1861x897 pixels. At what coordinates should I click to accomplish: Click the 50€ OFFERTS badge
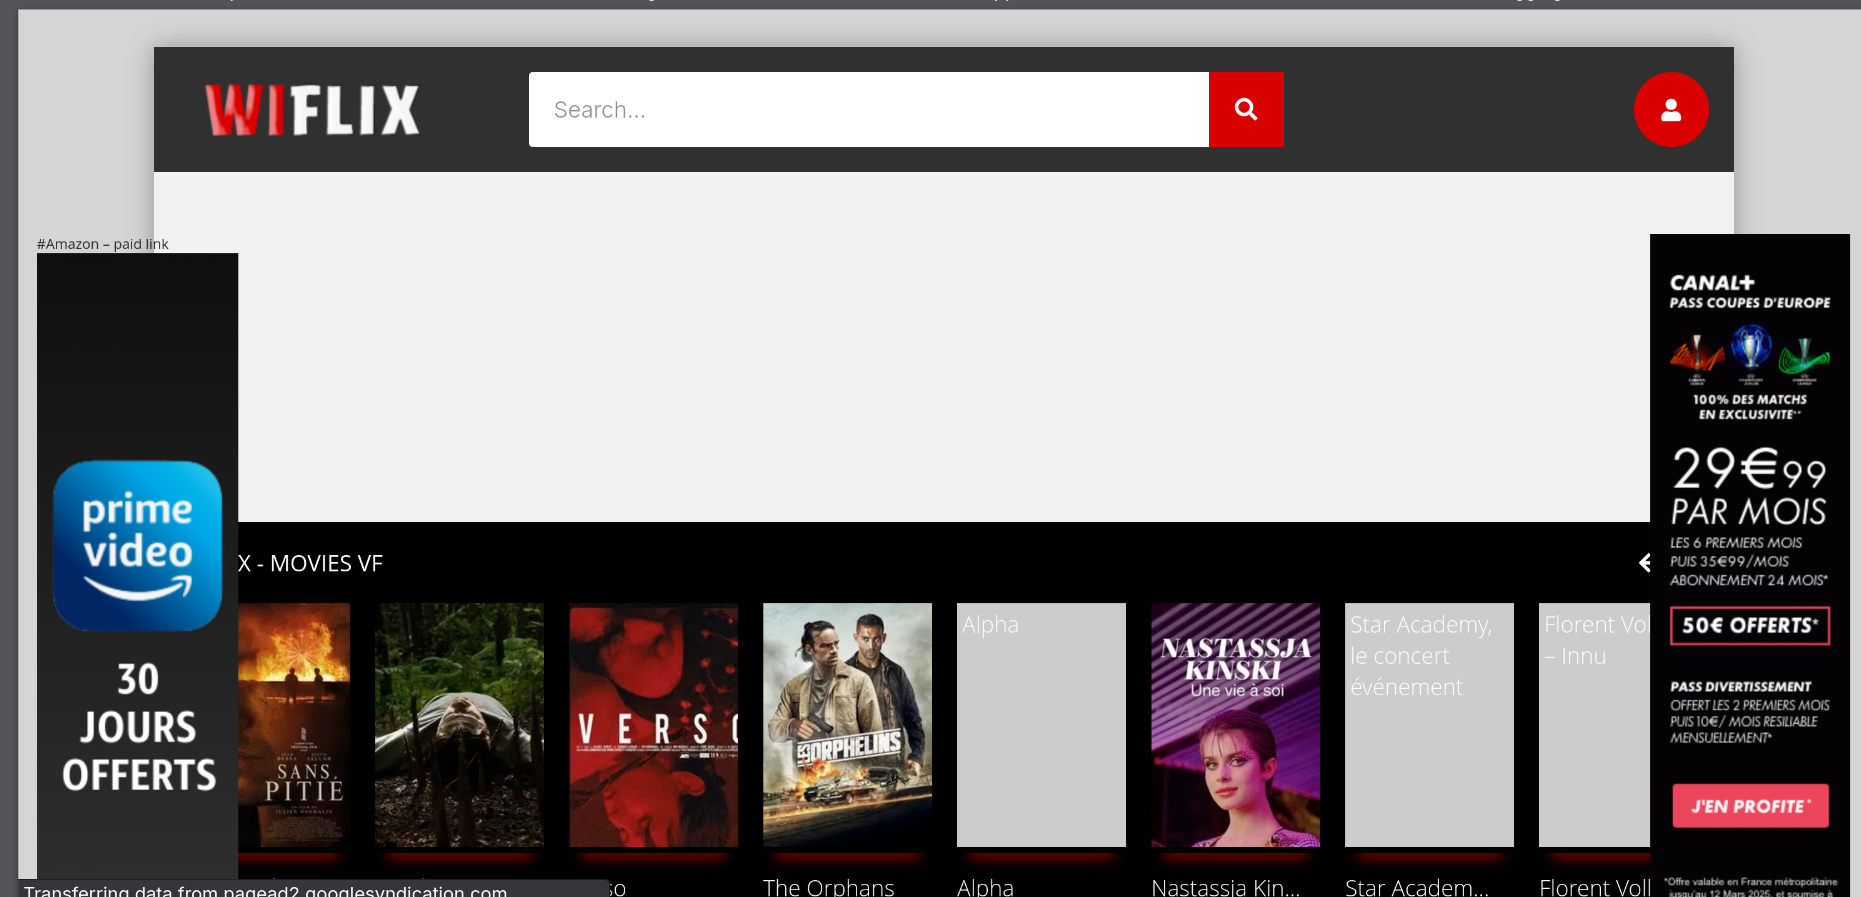(x=1750, y=625)
